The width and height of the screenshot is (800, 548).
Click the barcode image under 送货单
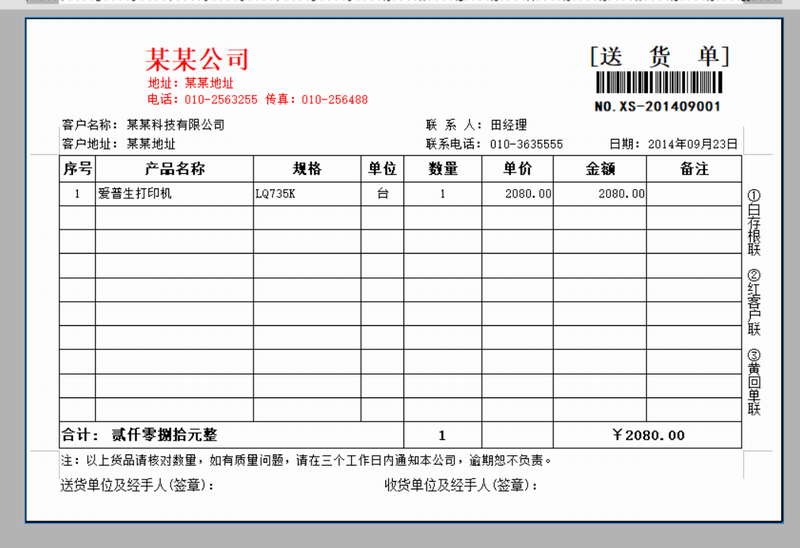click(x=660, y=83)
